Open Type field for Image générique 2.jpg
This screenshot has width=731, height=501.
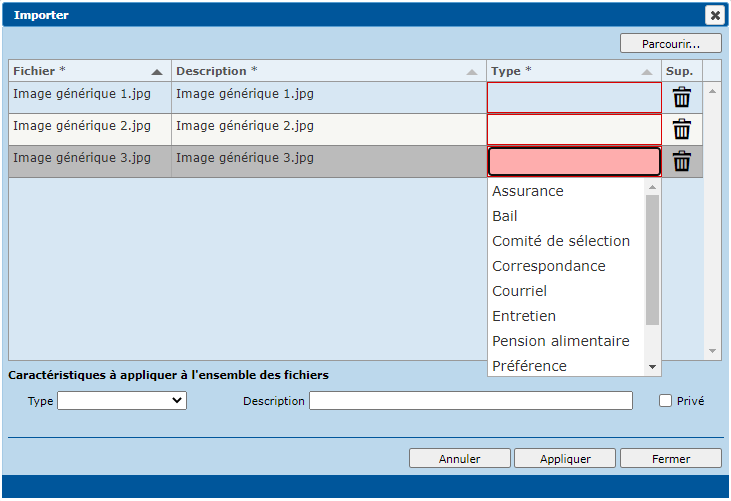(x=574, y=130)
